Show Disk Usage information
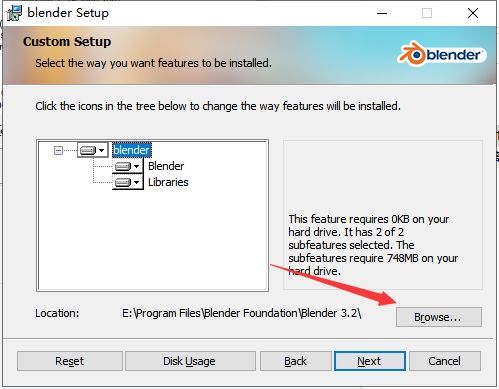Image resolution: width=499 pixels, height=389 pixels. tap(190, 361)
